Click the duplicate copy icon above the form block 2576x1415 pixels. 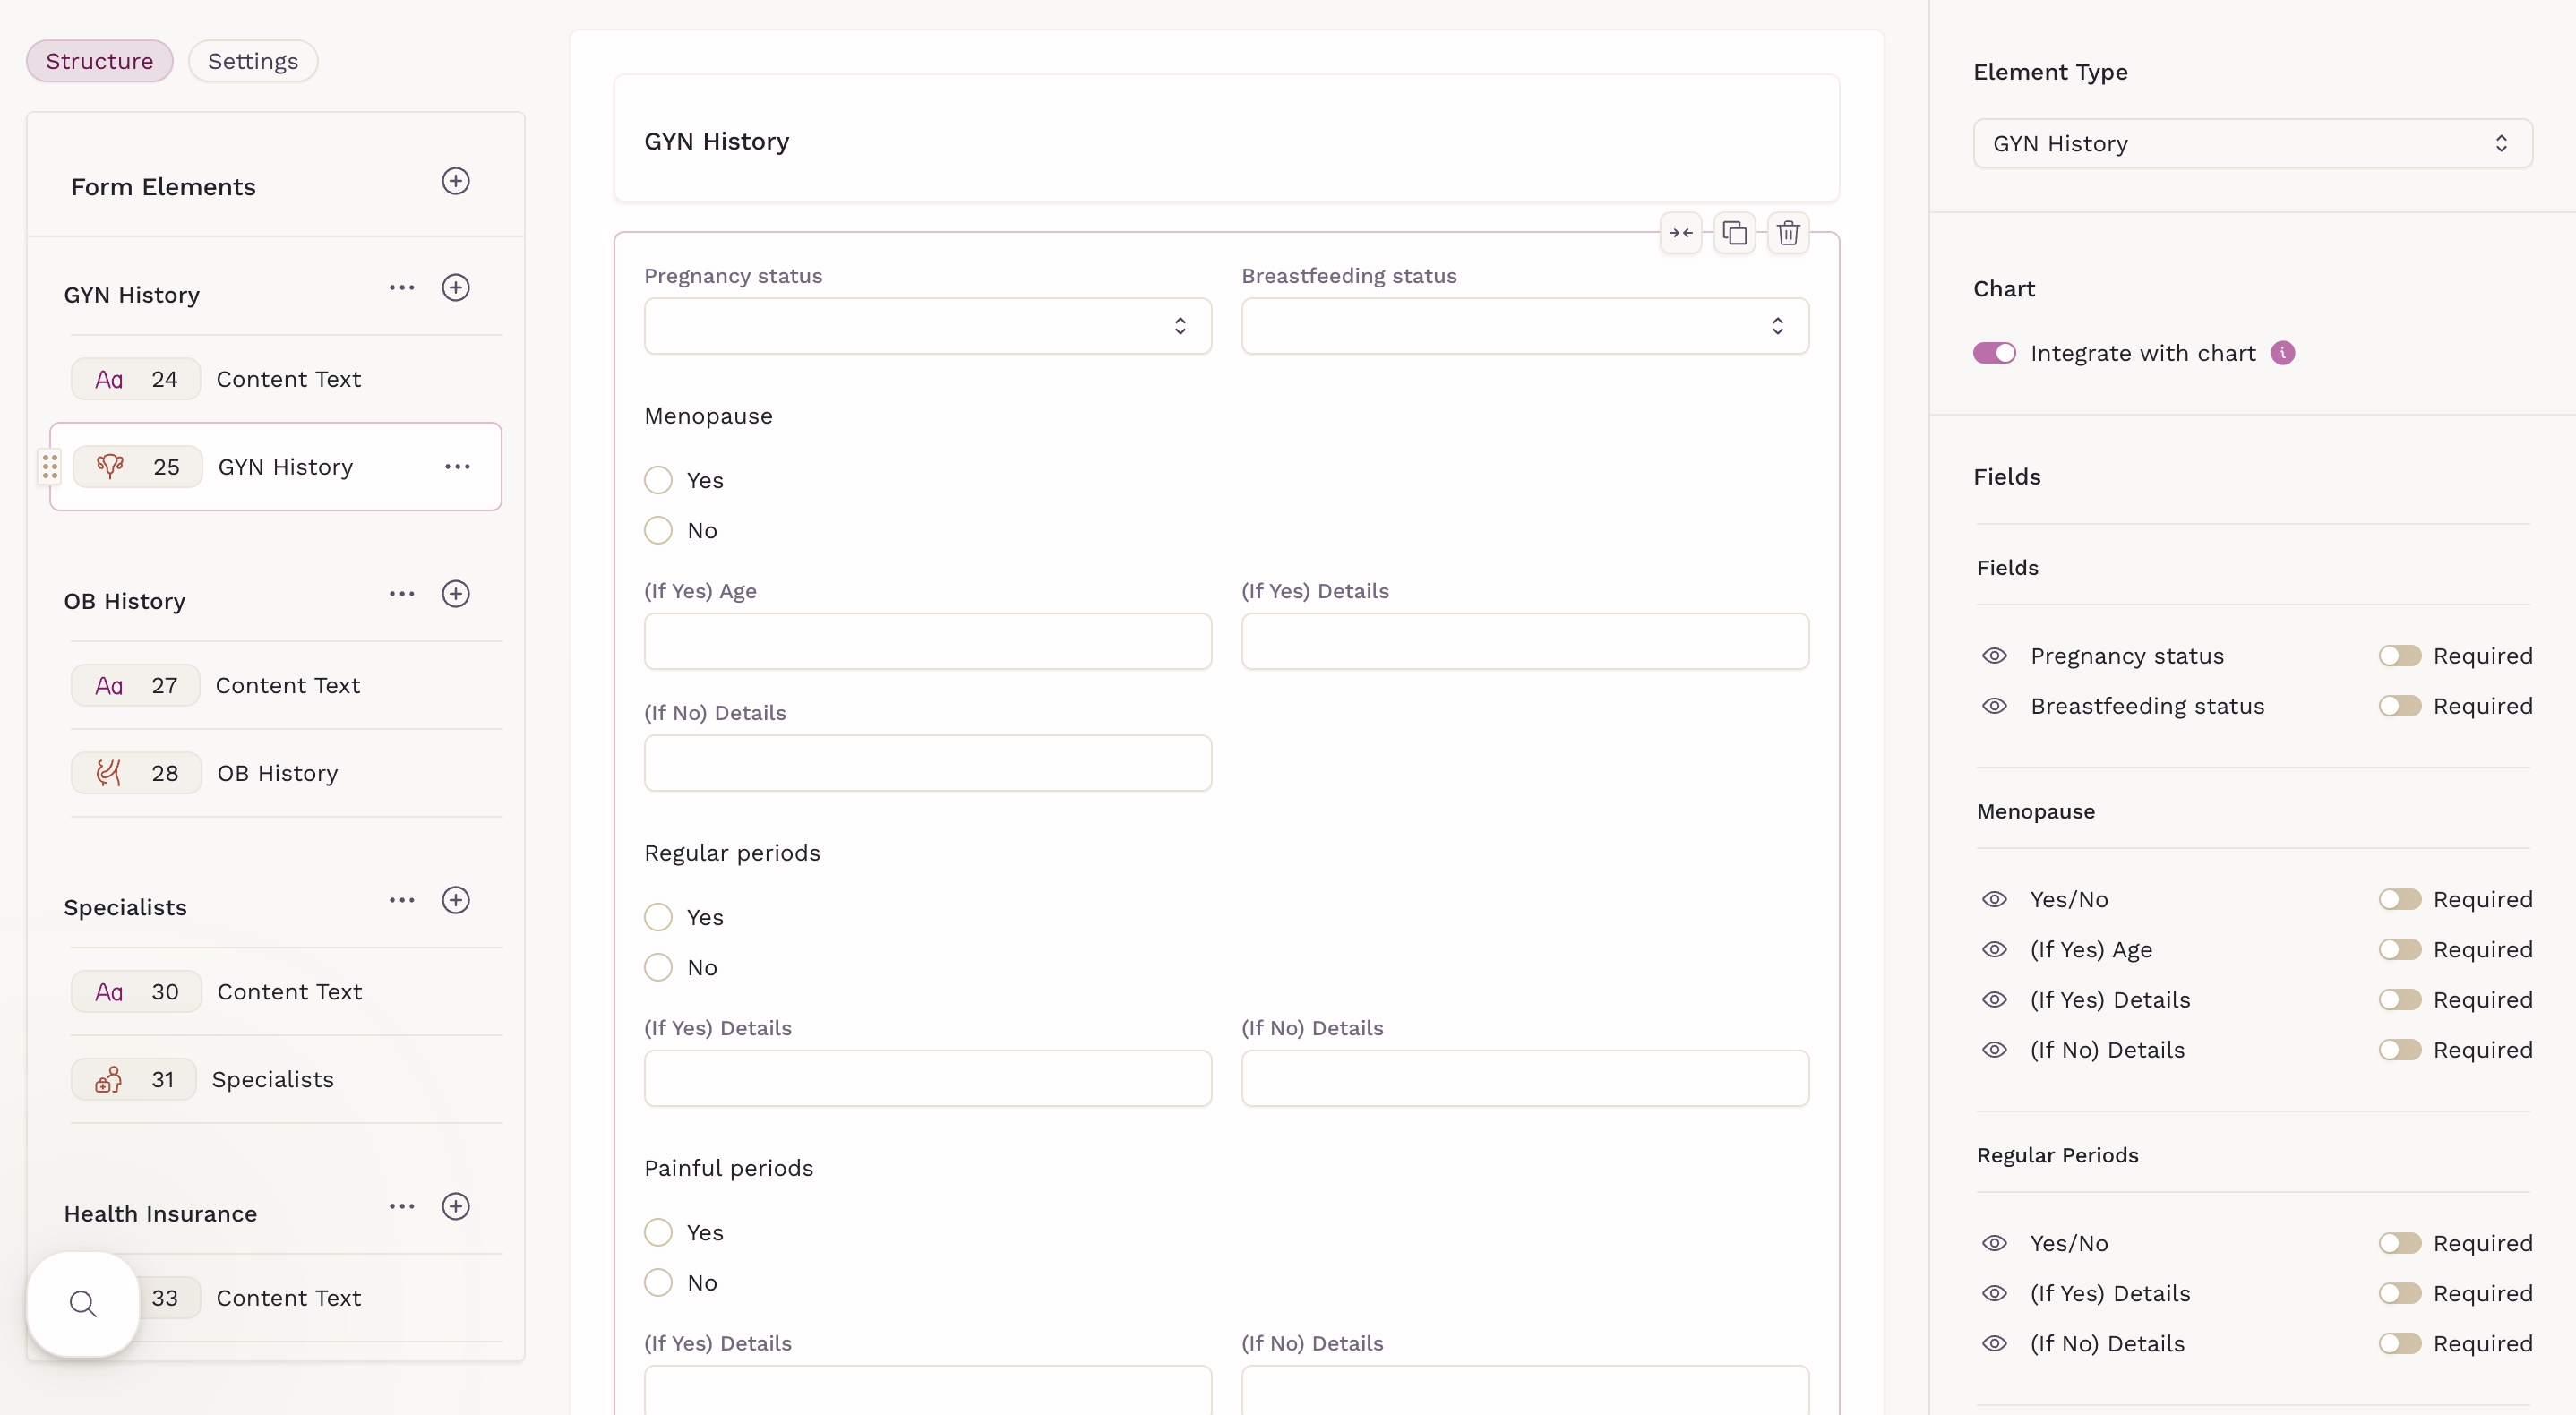1734,233
